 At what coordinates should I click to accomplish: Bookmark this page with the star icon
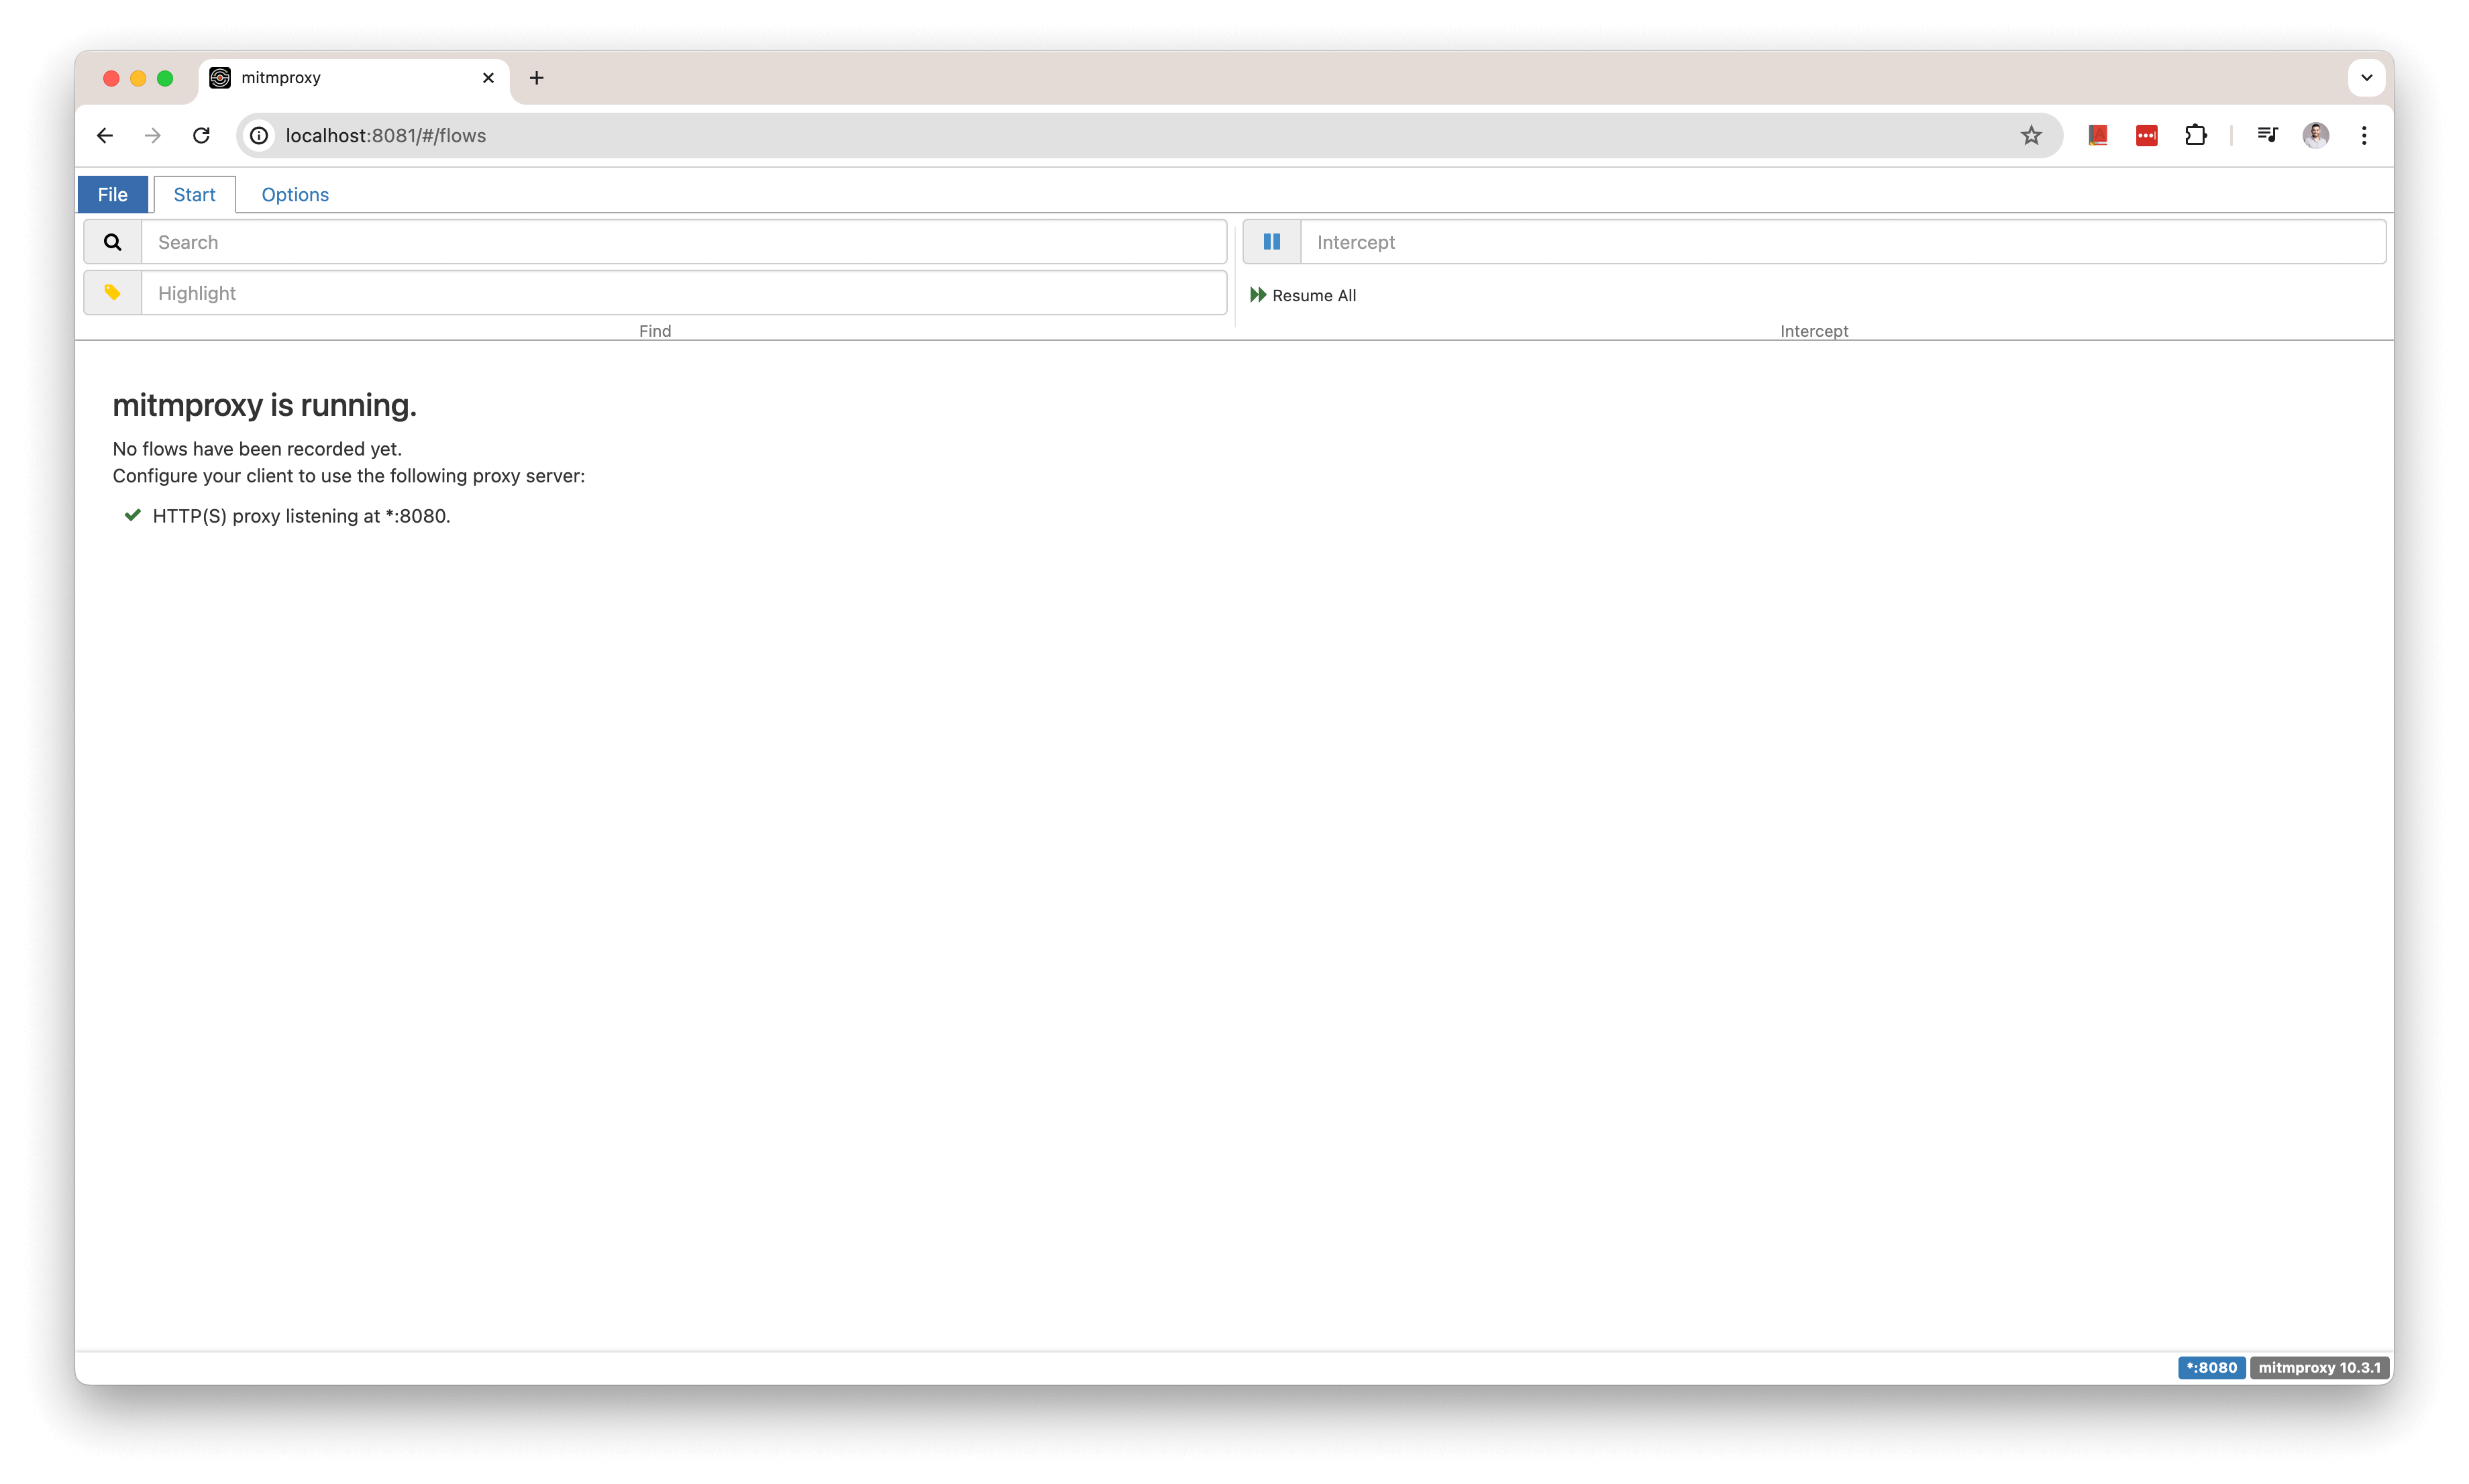coord(2031,135)
